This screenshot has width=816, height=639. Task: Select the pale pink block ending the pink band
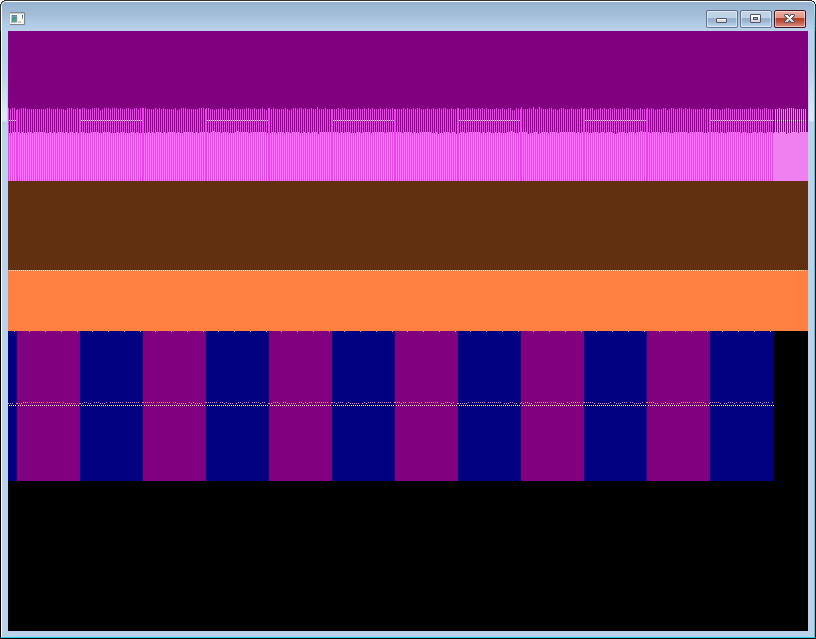click(x=790, y=157)
